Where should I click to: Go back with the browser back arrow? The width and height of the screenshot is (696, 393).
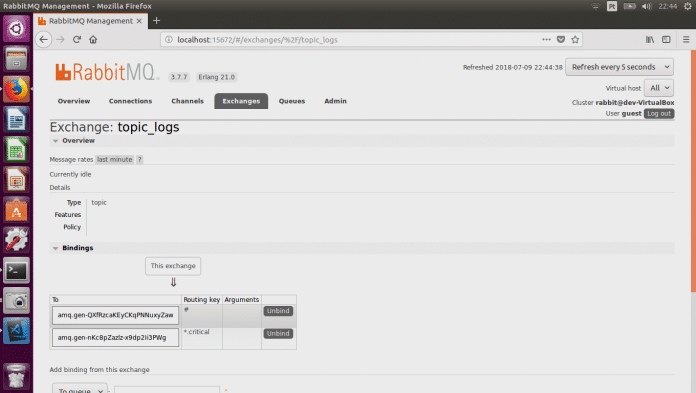pos(43,40)
